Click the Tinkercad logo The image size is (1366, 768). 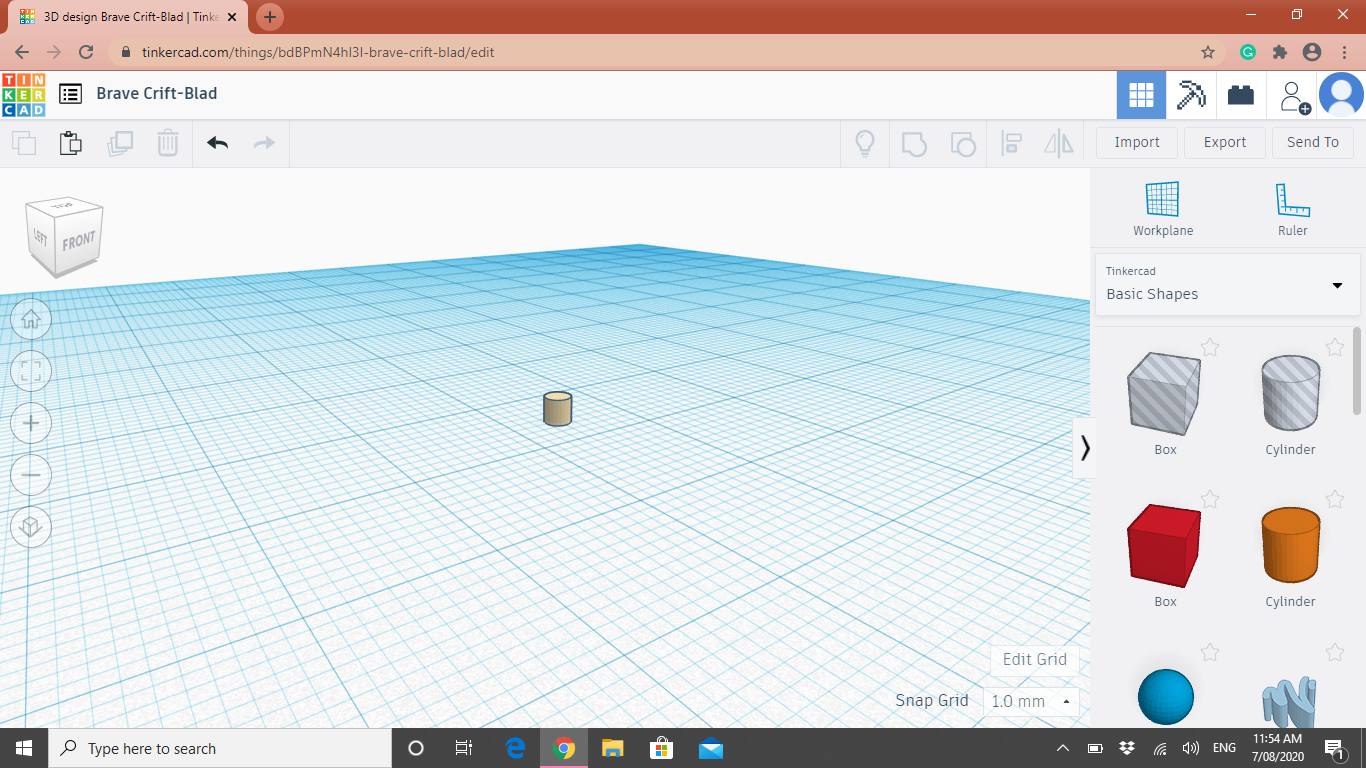(23, 95)
